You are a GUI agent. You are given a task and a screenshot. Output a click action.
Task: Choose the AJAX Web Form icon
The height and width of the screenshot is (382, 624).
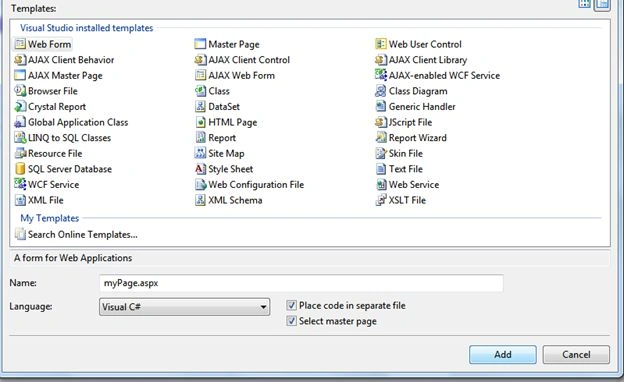click(200, 75)
